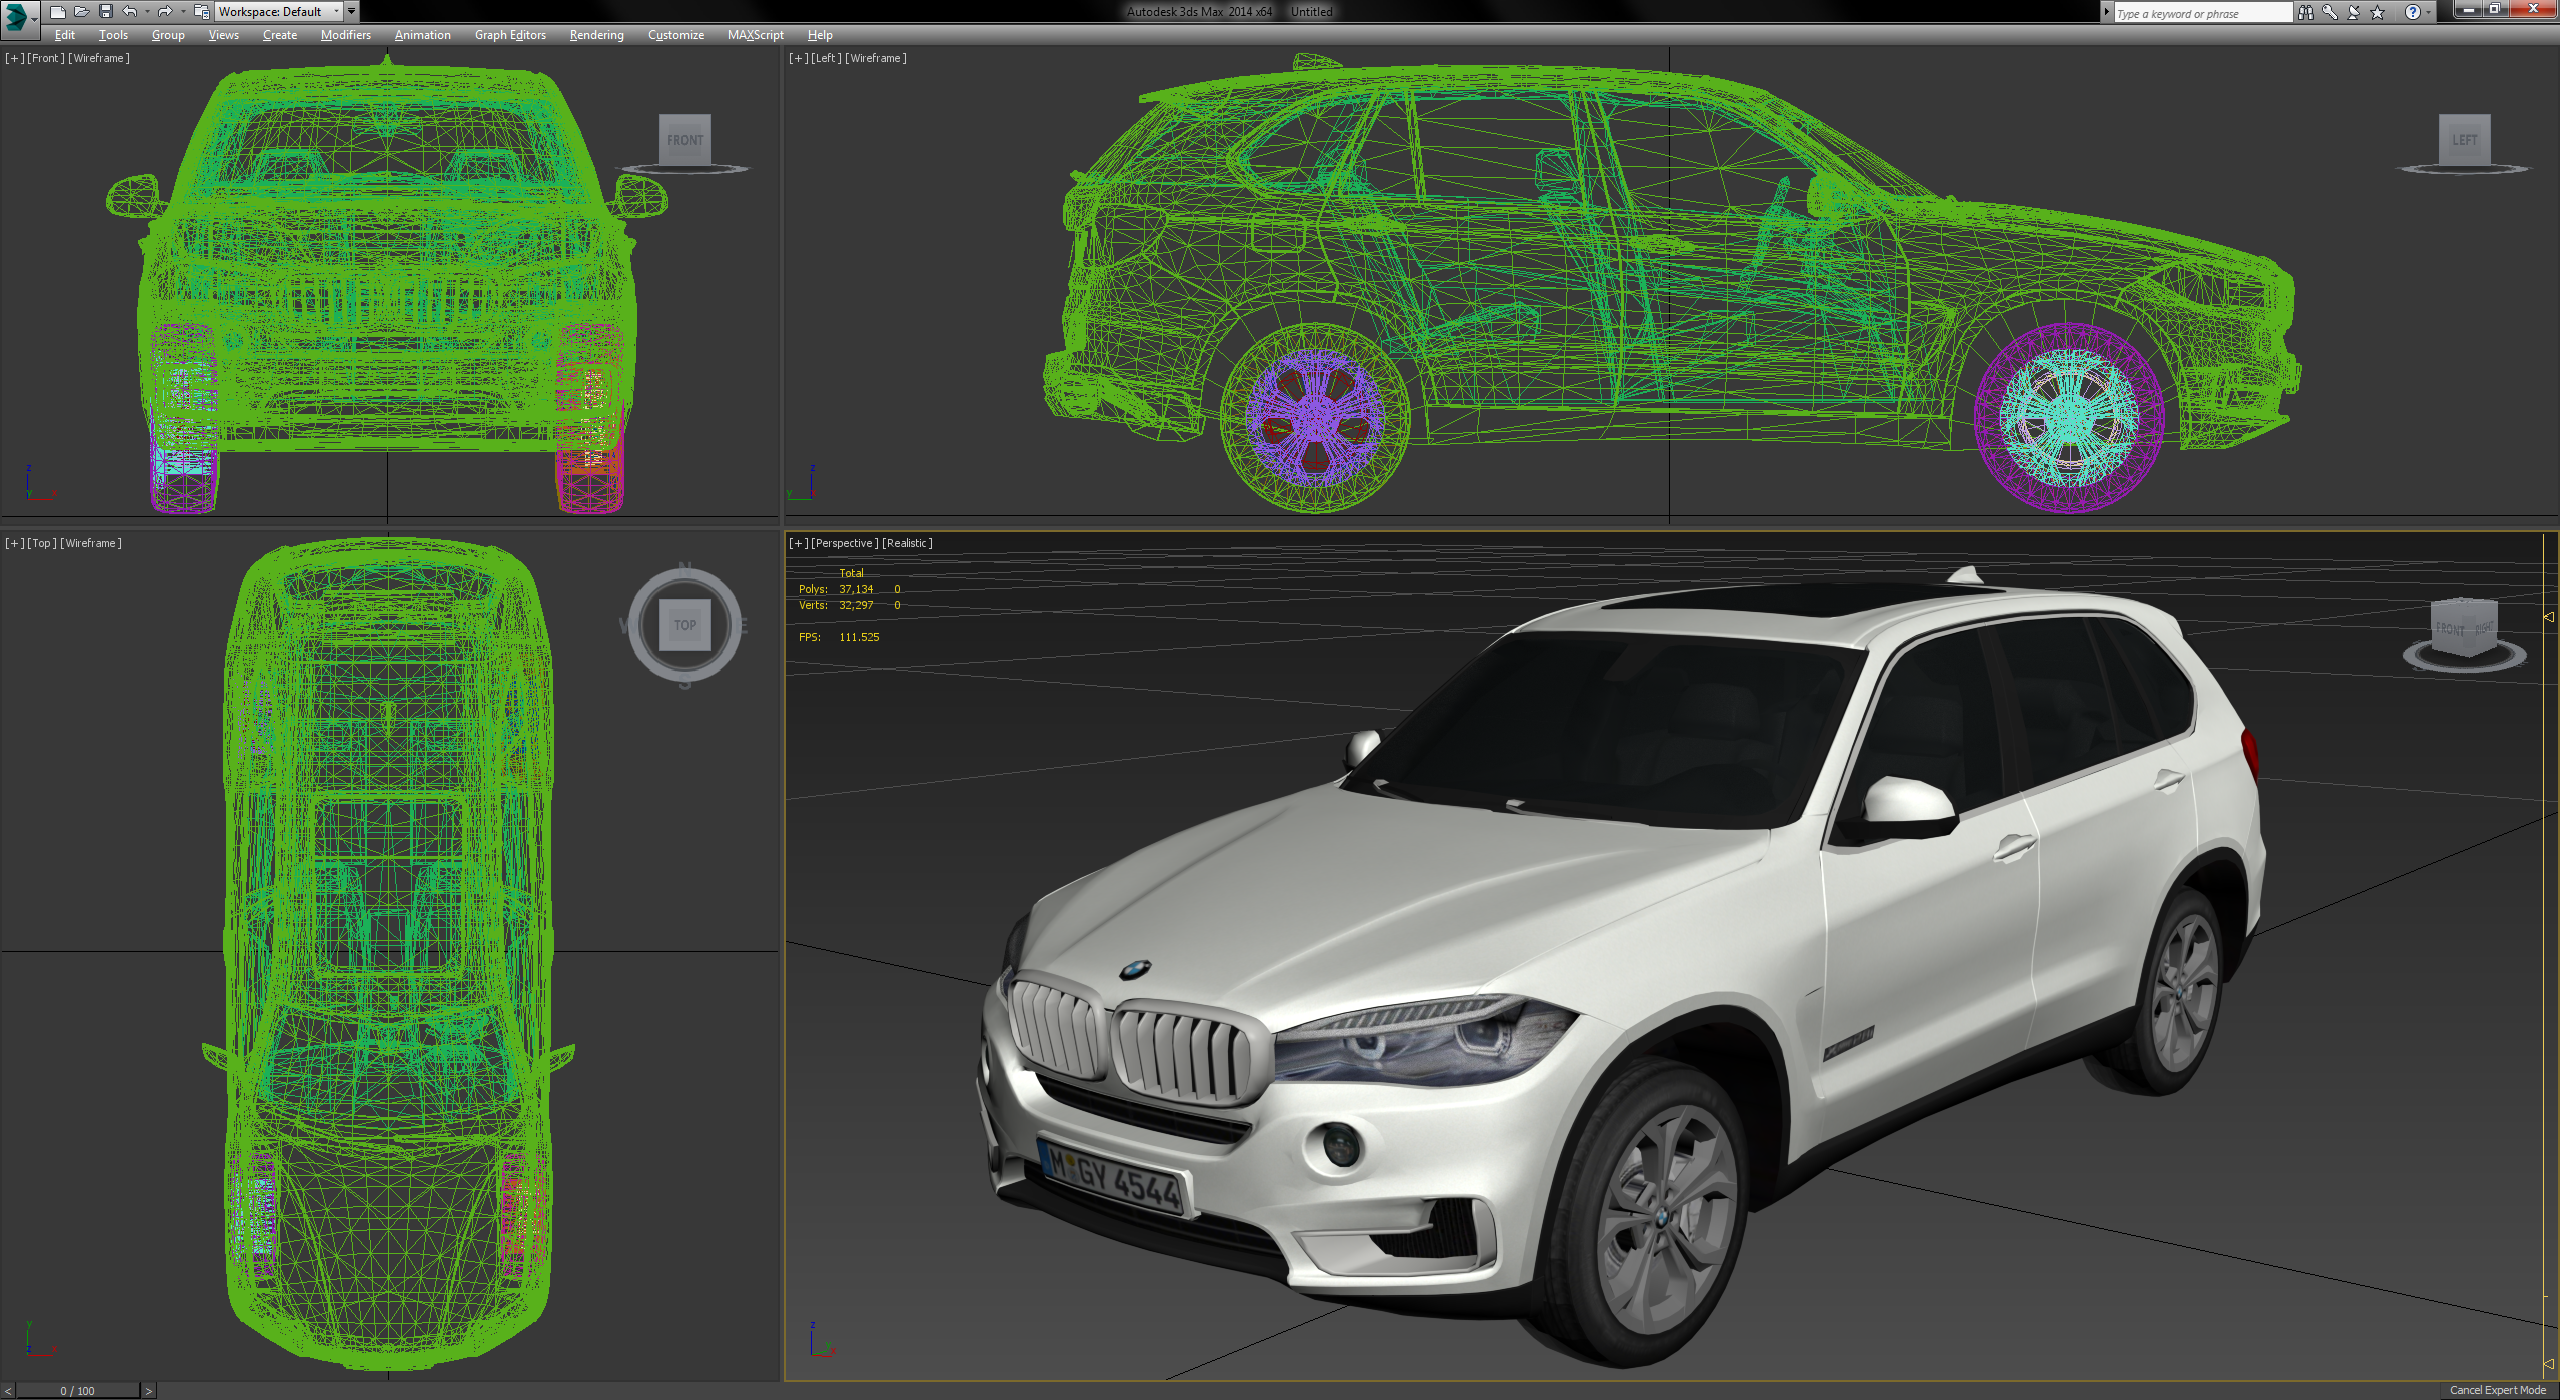
Task: Switch Front viewport shading via Wireframe label
Action: (x=97, y=57)
